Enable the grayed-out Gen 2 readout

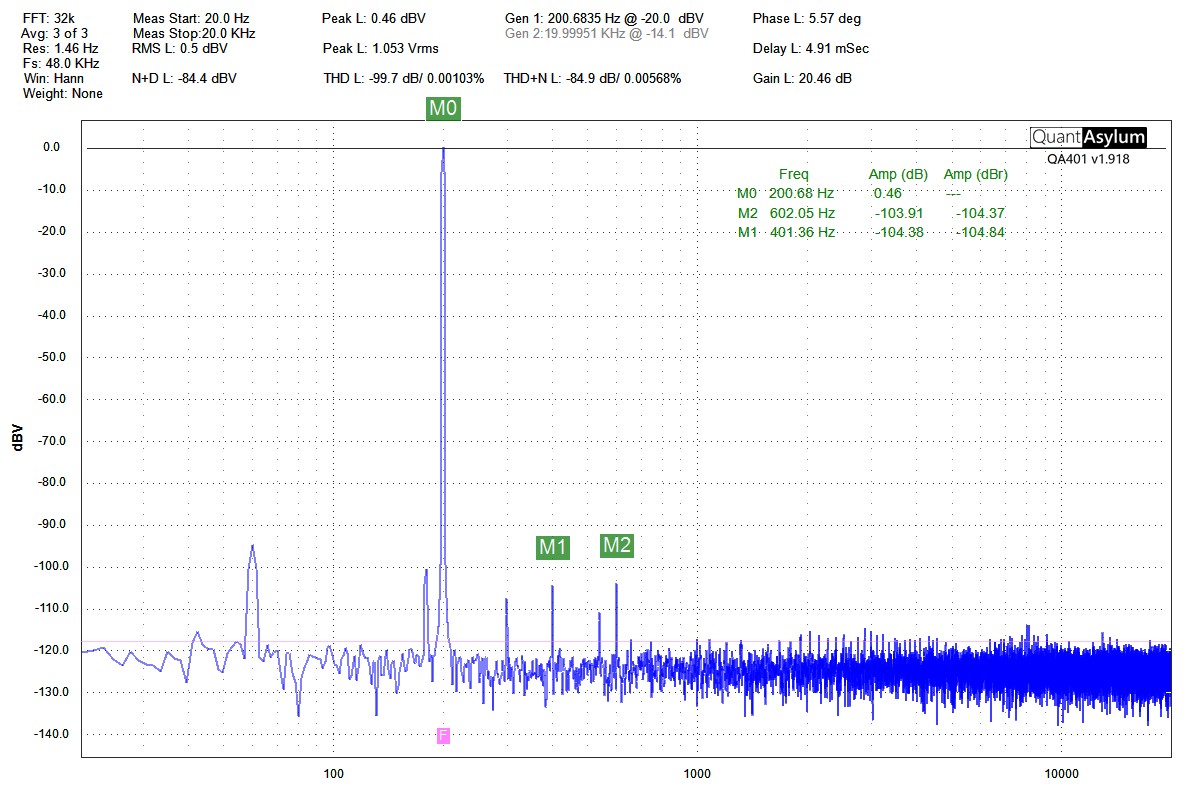click(607, 33)
